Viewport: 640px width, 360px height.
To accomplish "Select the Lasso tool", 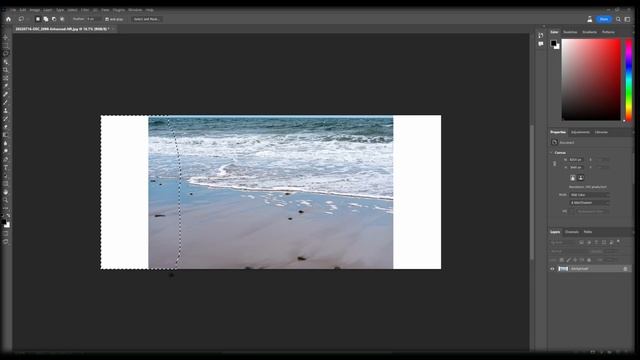I will pos(6,53).
